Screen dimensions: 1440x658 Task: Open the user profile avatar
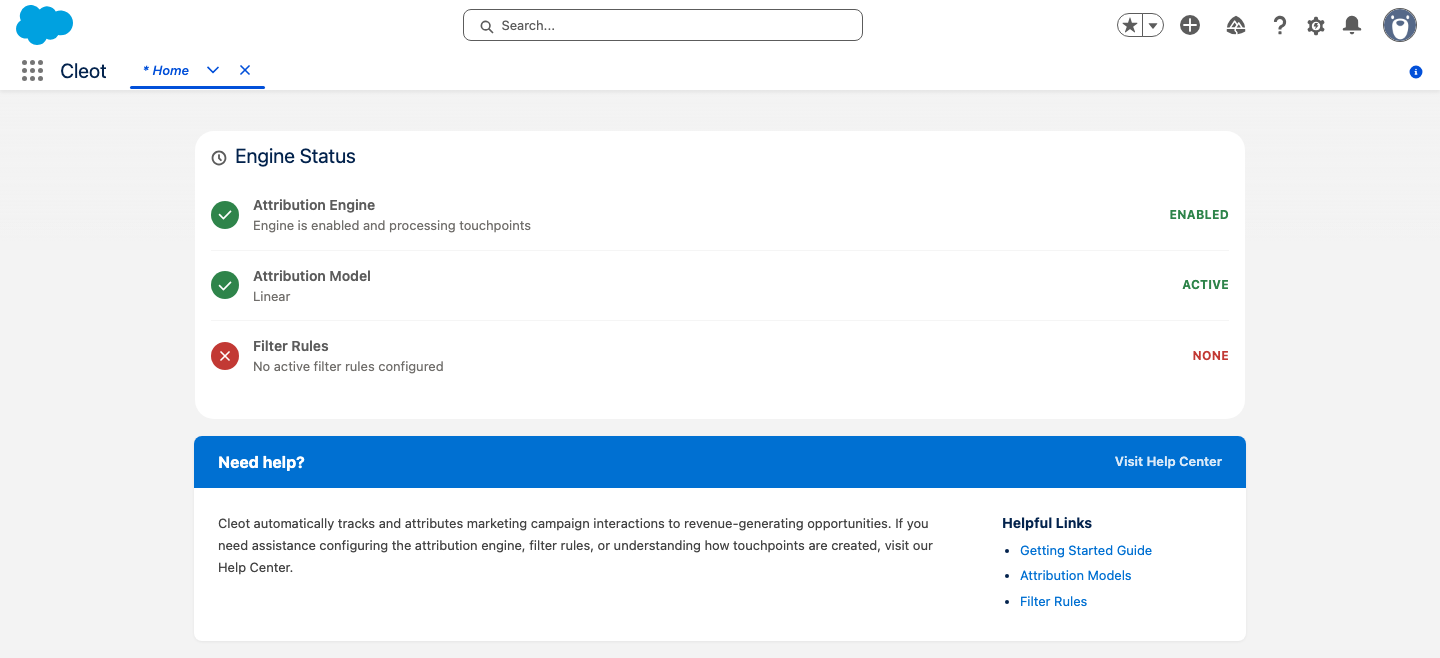click(x=1400, y=26)
